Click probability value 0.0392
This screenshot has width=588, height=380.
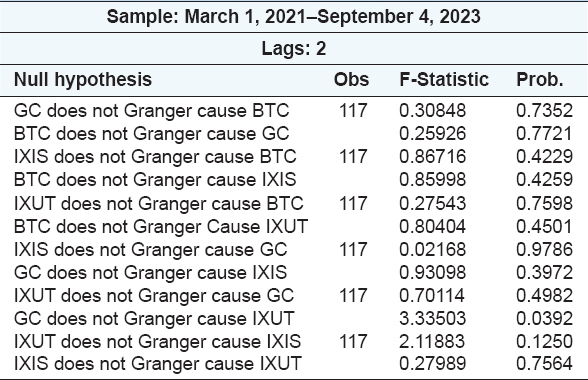click(544, 318)
